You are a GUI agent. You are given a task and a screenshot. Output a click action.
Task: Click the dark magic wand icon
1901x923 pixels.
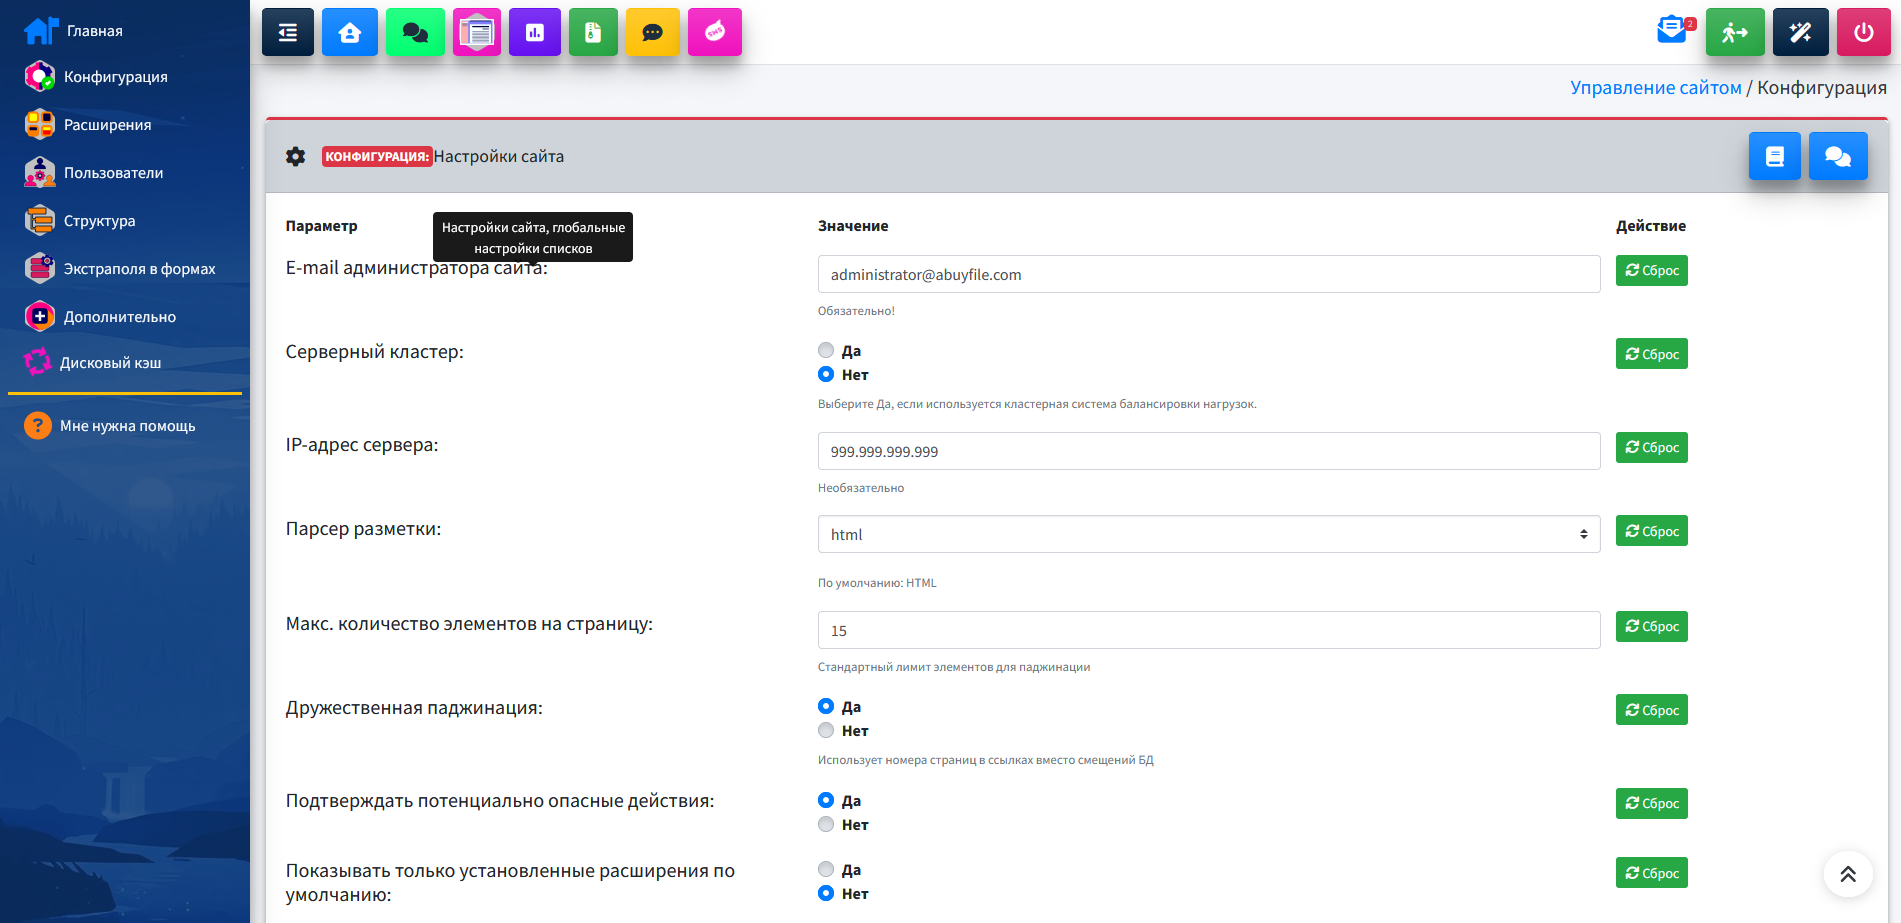point(1800,32)
